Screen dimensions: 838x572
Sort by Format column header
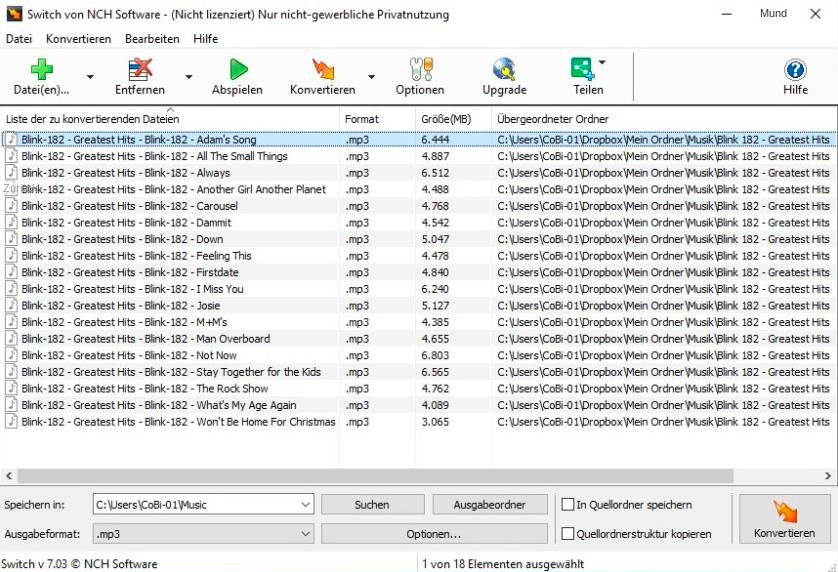pos(377,119)
